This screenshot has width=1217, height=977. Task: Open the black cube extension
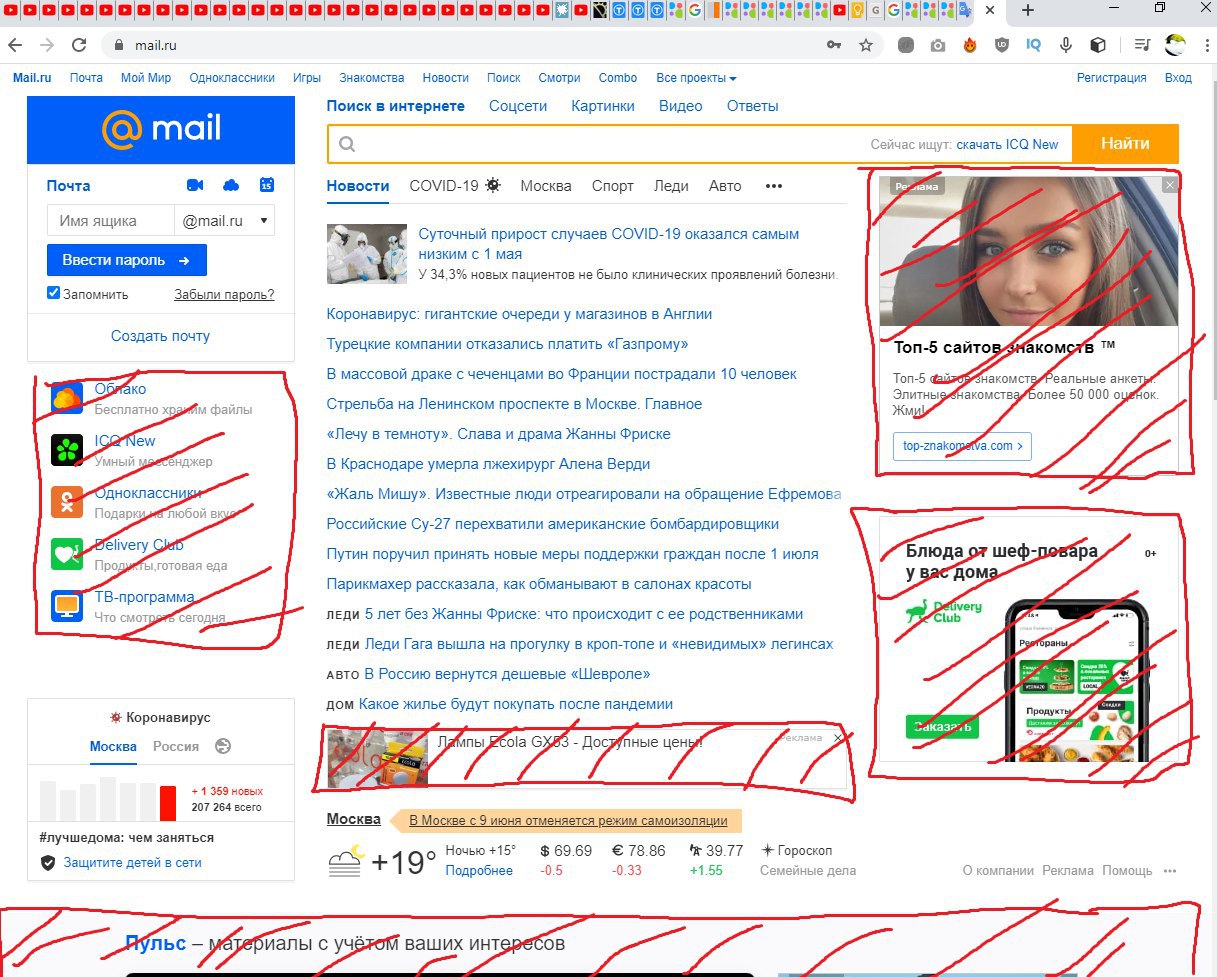point(1098,45)
